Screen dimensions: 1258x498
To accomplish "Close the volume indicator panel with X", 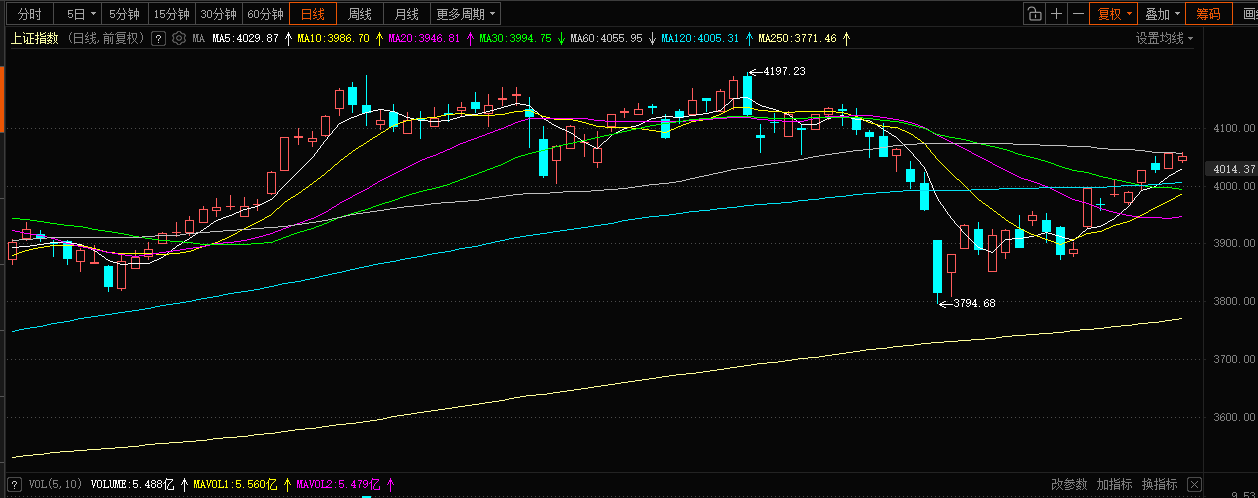I will pyautogui.click(x=1194, y=484).
